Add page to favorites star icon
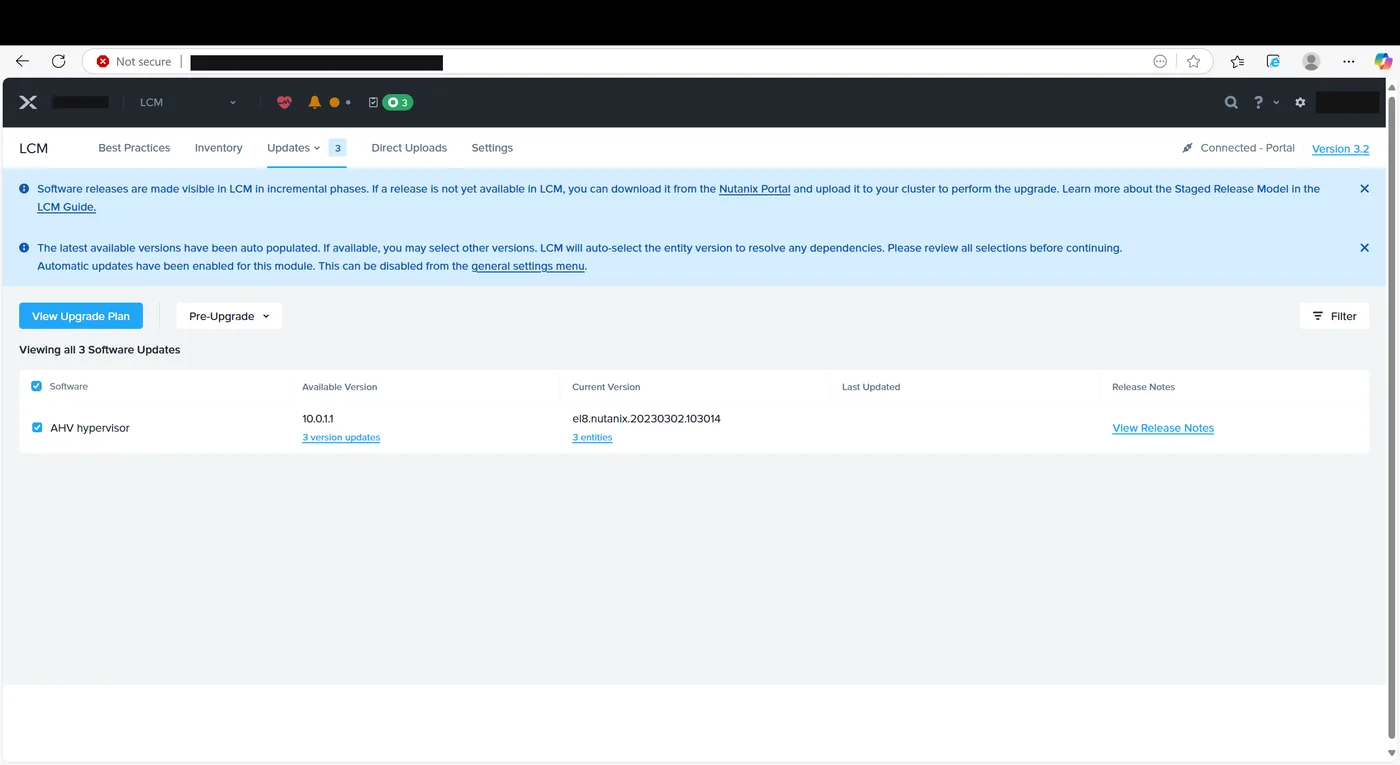The height and width of the screenshot is (765, 1400). pyautogui.click(x=1193, y=61)
